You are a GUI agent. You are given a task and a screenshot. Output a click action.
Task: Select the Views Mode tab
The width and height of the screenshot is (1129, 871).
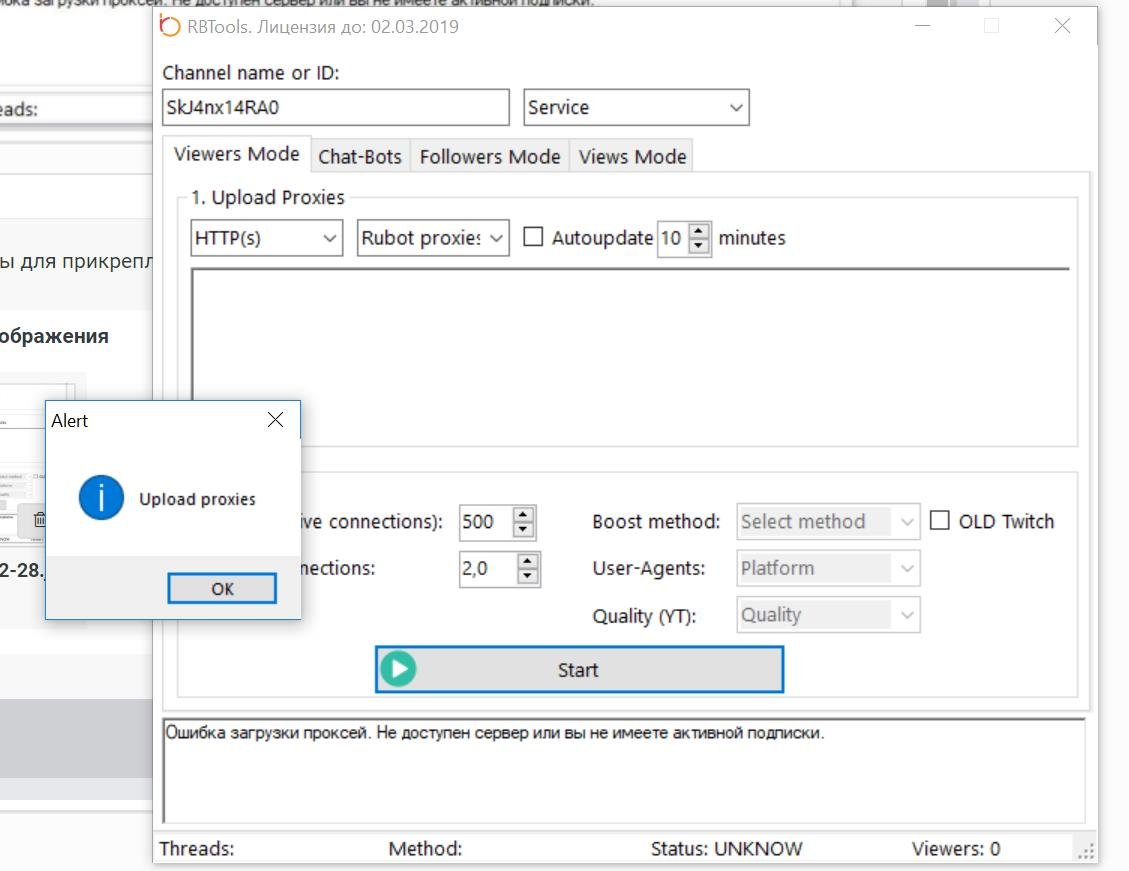[x=632, y=156]
